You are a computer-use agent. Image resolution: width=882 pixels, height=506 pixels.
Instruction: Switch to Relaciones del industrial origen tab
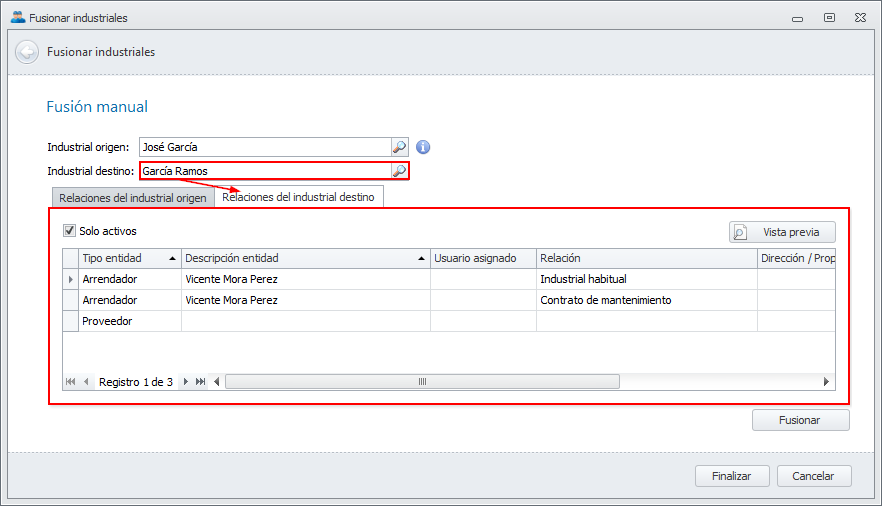click(132, 197)
